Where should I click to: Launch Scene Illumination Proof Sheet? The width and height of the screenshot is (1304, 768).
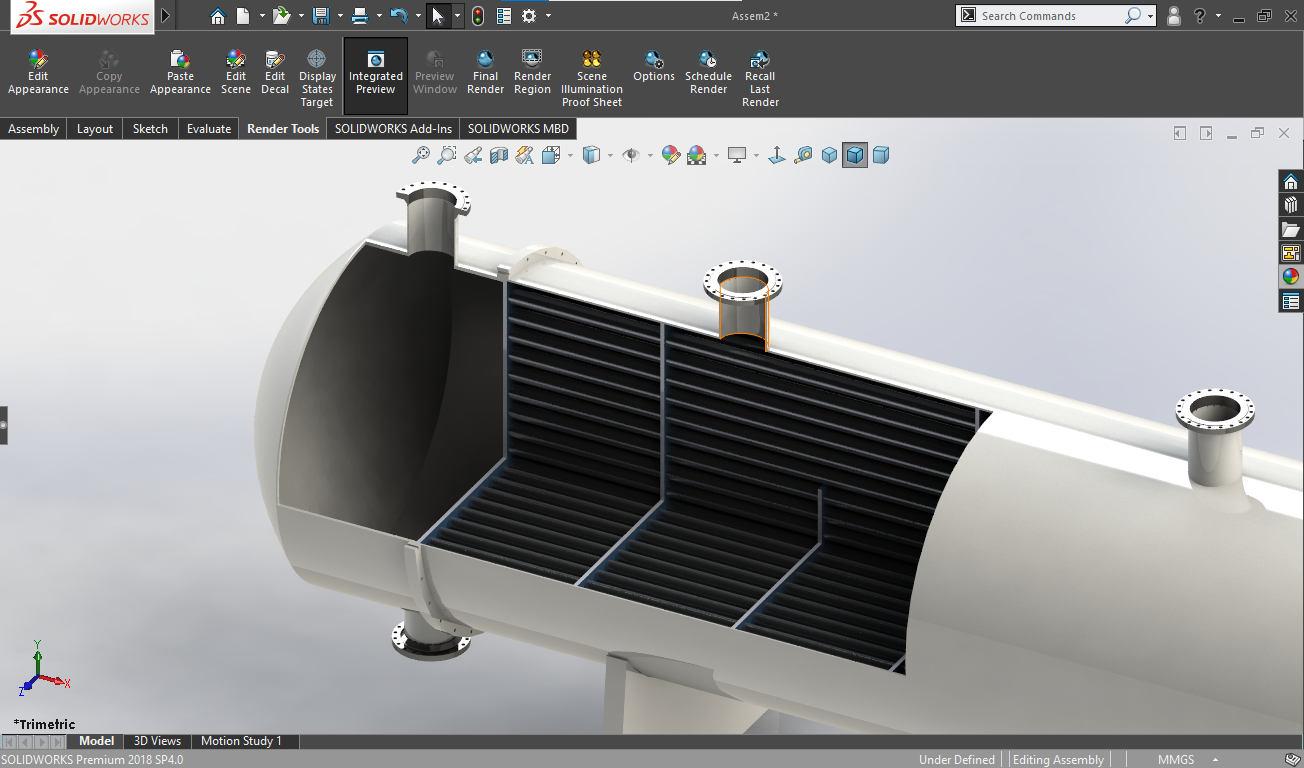(x=591, y=60)
